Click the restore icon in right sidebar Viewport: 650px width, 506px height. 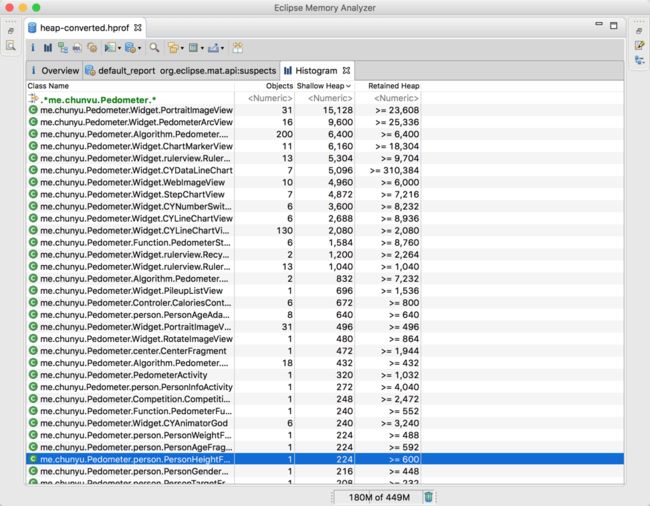[639, 31]
